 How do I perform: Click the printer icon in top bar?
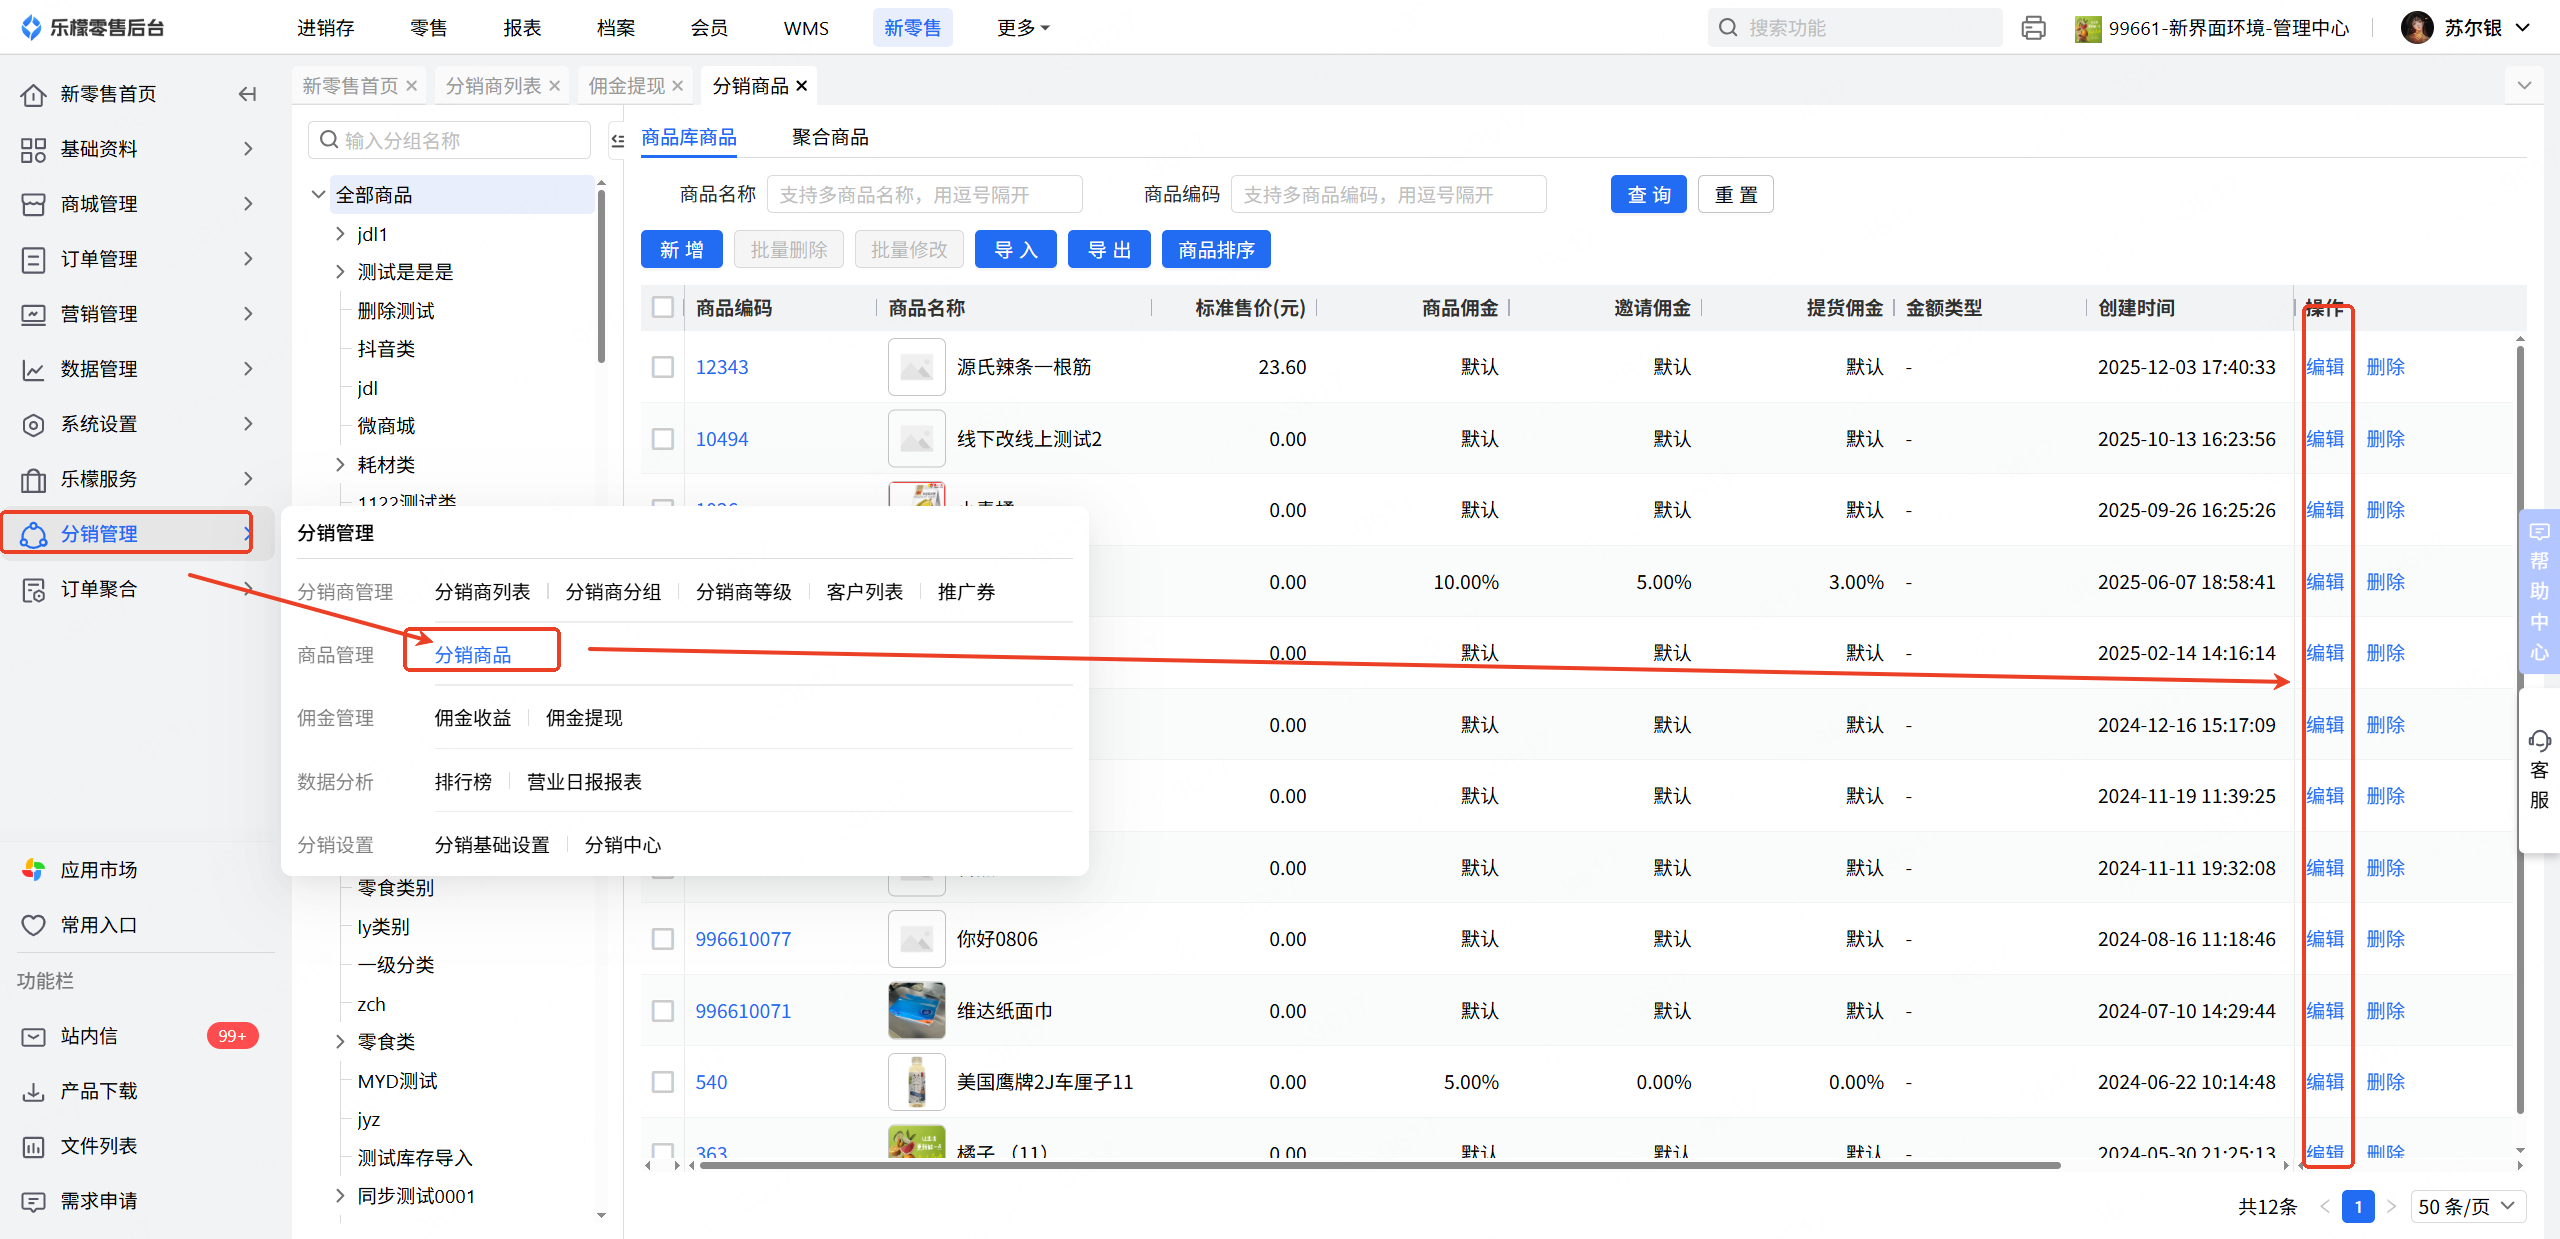tap(2033, 28)
